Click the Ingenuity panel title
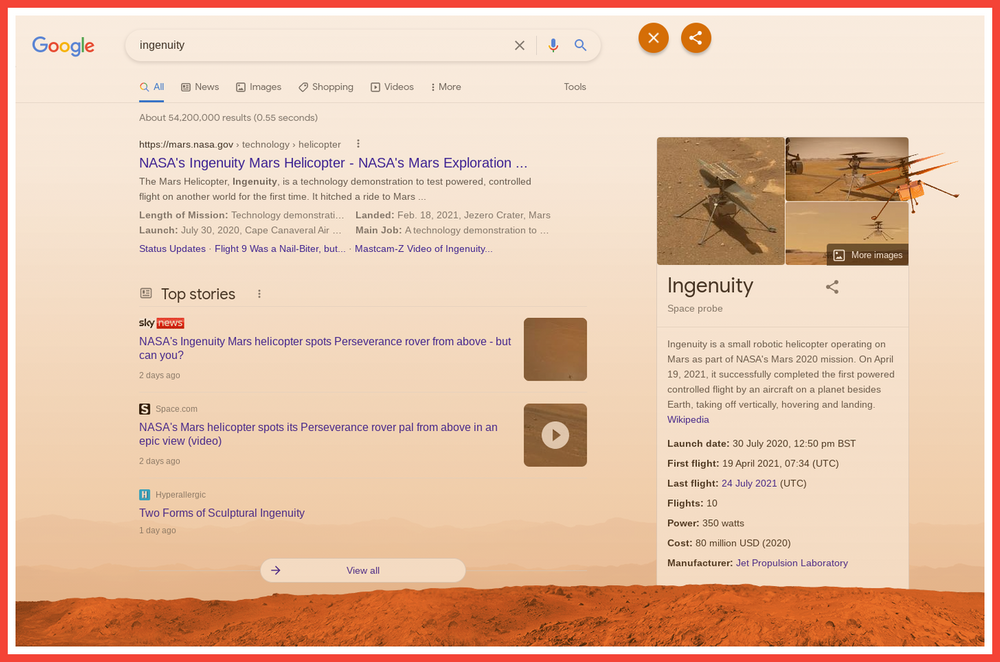The image size is (1000, 662). (710, 286)
